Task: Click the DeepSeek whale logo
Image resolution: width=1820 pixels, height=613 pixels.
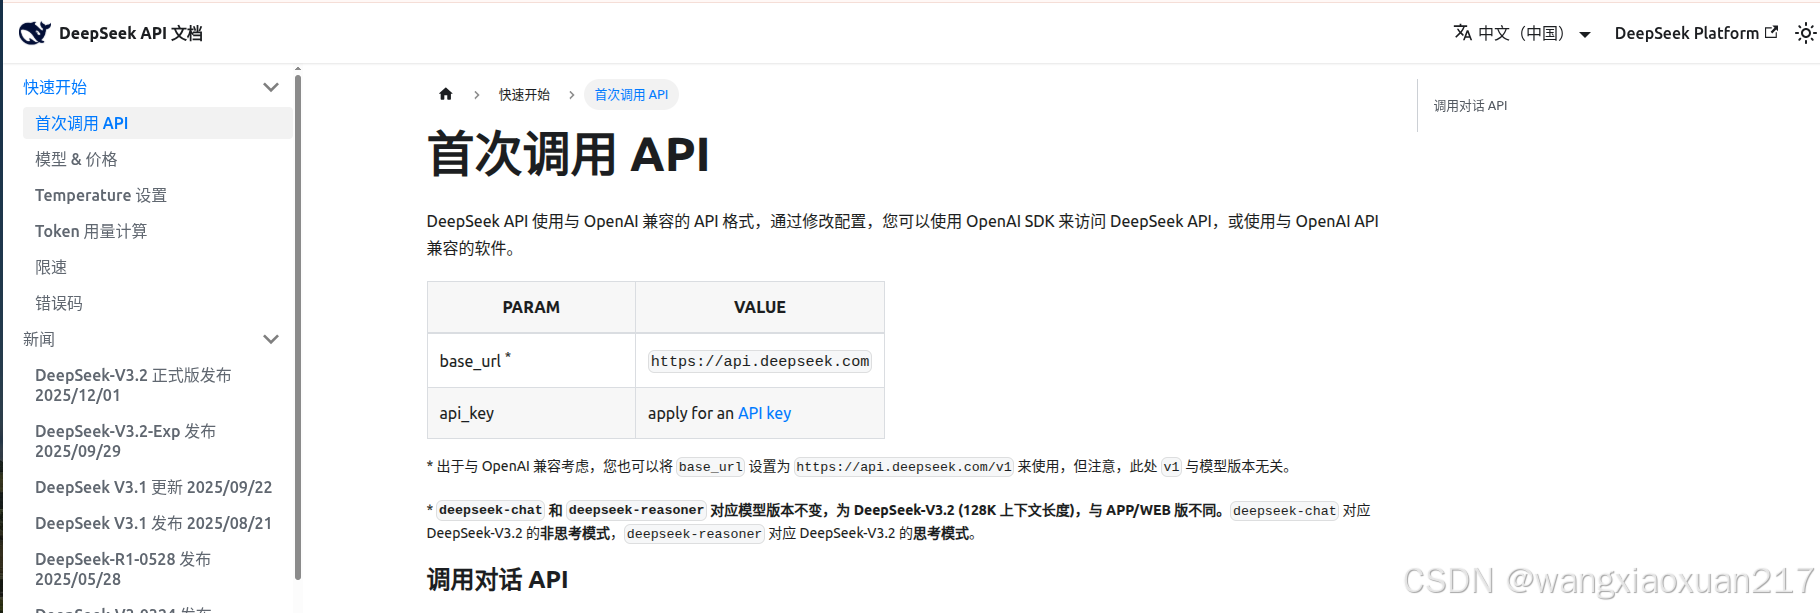Action: click(34, 33)
